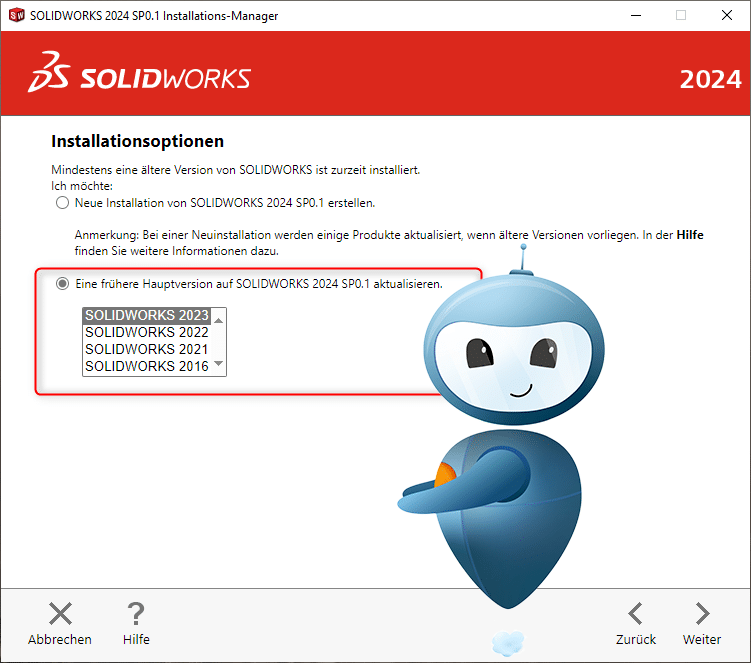Click the version list scroll-up arrow
The height and width of the screenshot is (663, 751).
(x=218, y=320)
